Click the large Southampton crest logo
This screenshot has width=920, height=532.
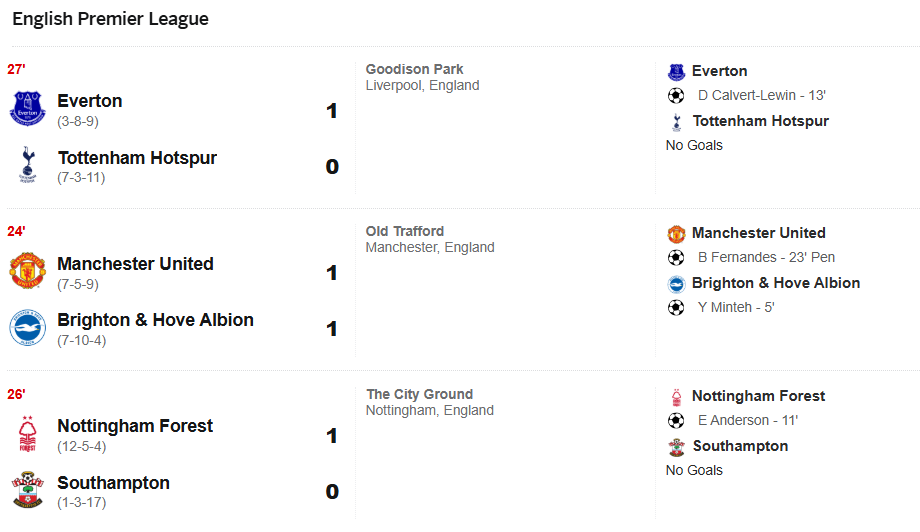[27, 490]
